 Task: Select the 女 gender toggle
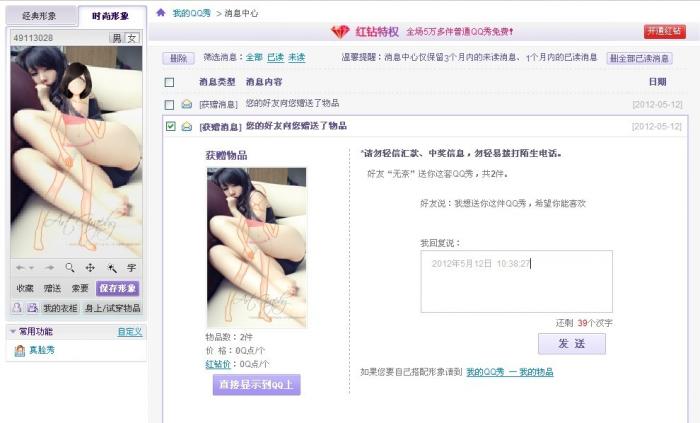tap(132, 38)
